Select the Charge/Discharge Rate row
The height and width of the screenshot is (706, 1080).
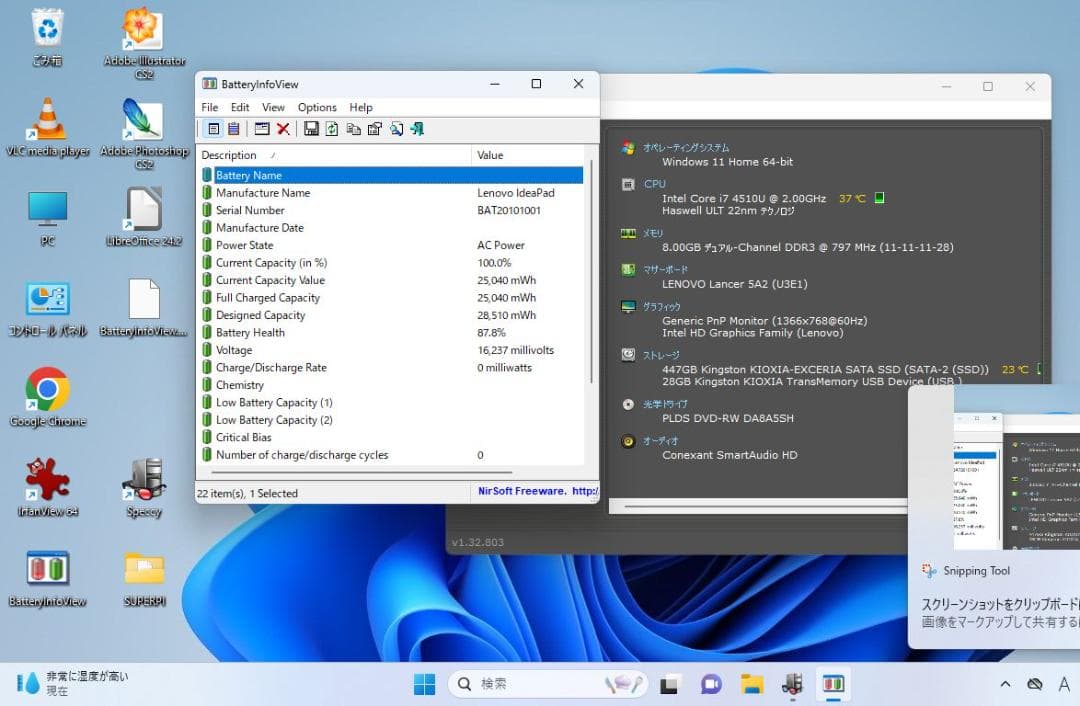click(x=392, y=368)
